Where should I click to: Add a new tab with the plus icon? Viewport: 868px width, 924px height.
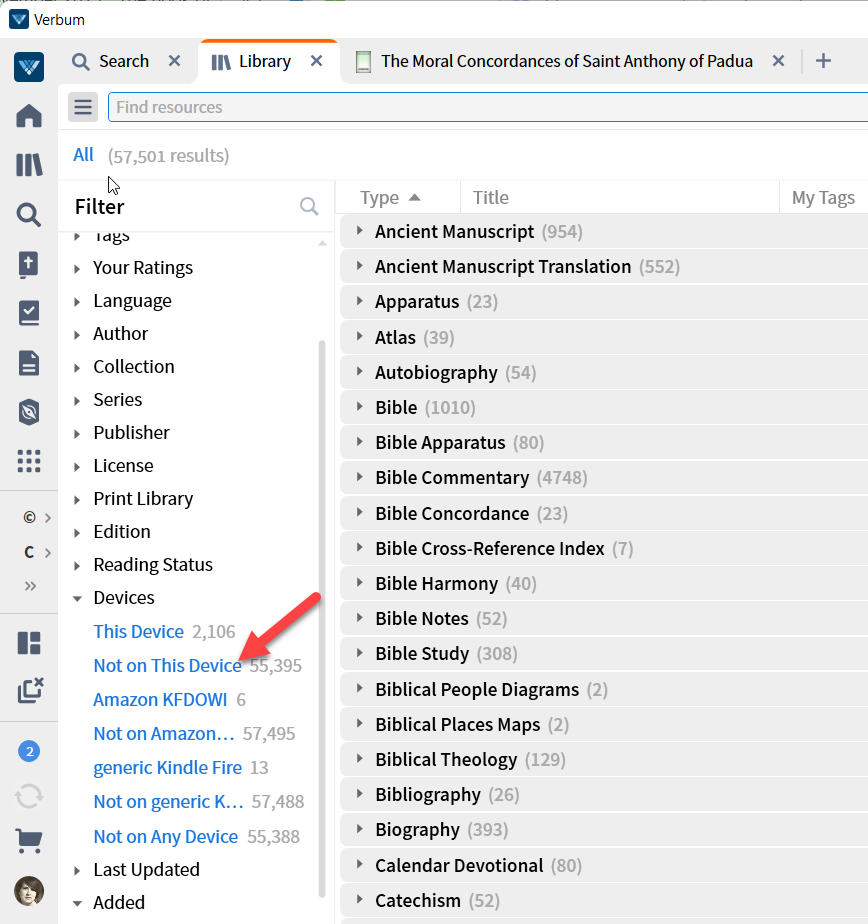tap(823, 61)
